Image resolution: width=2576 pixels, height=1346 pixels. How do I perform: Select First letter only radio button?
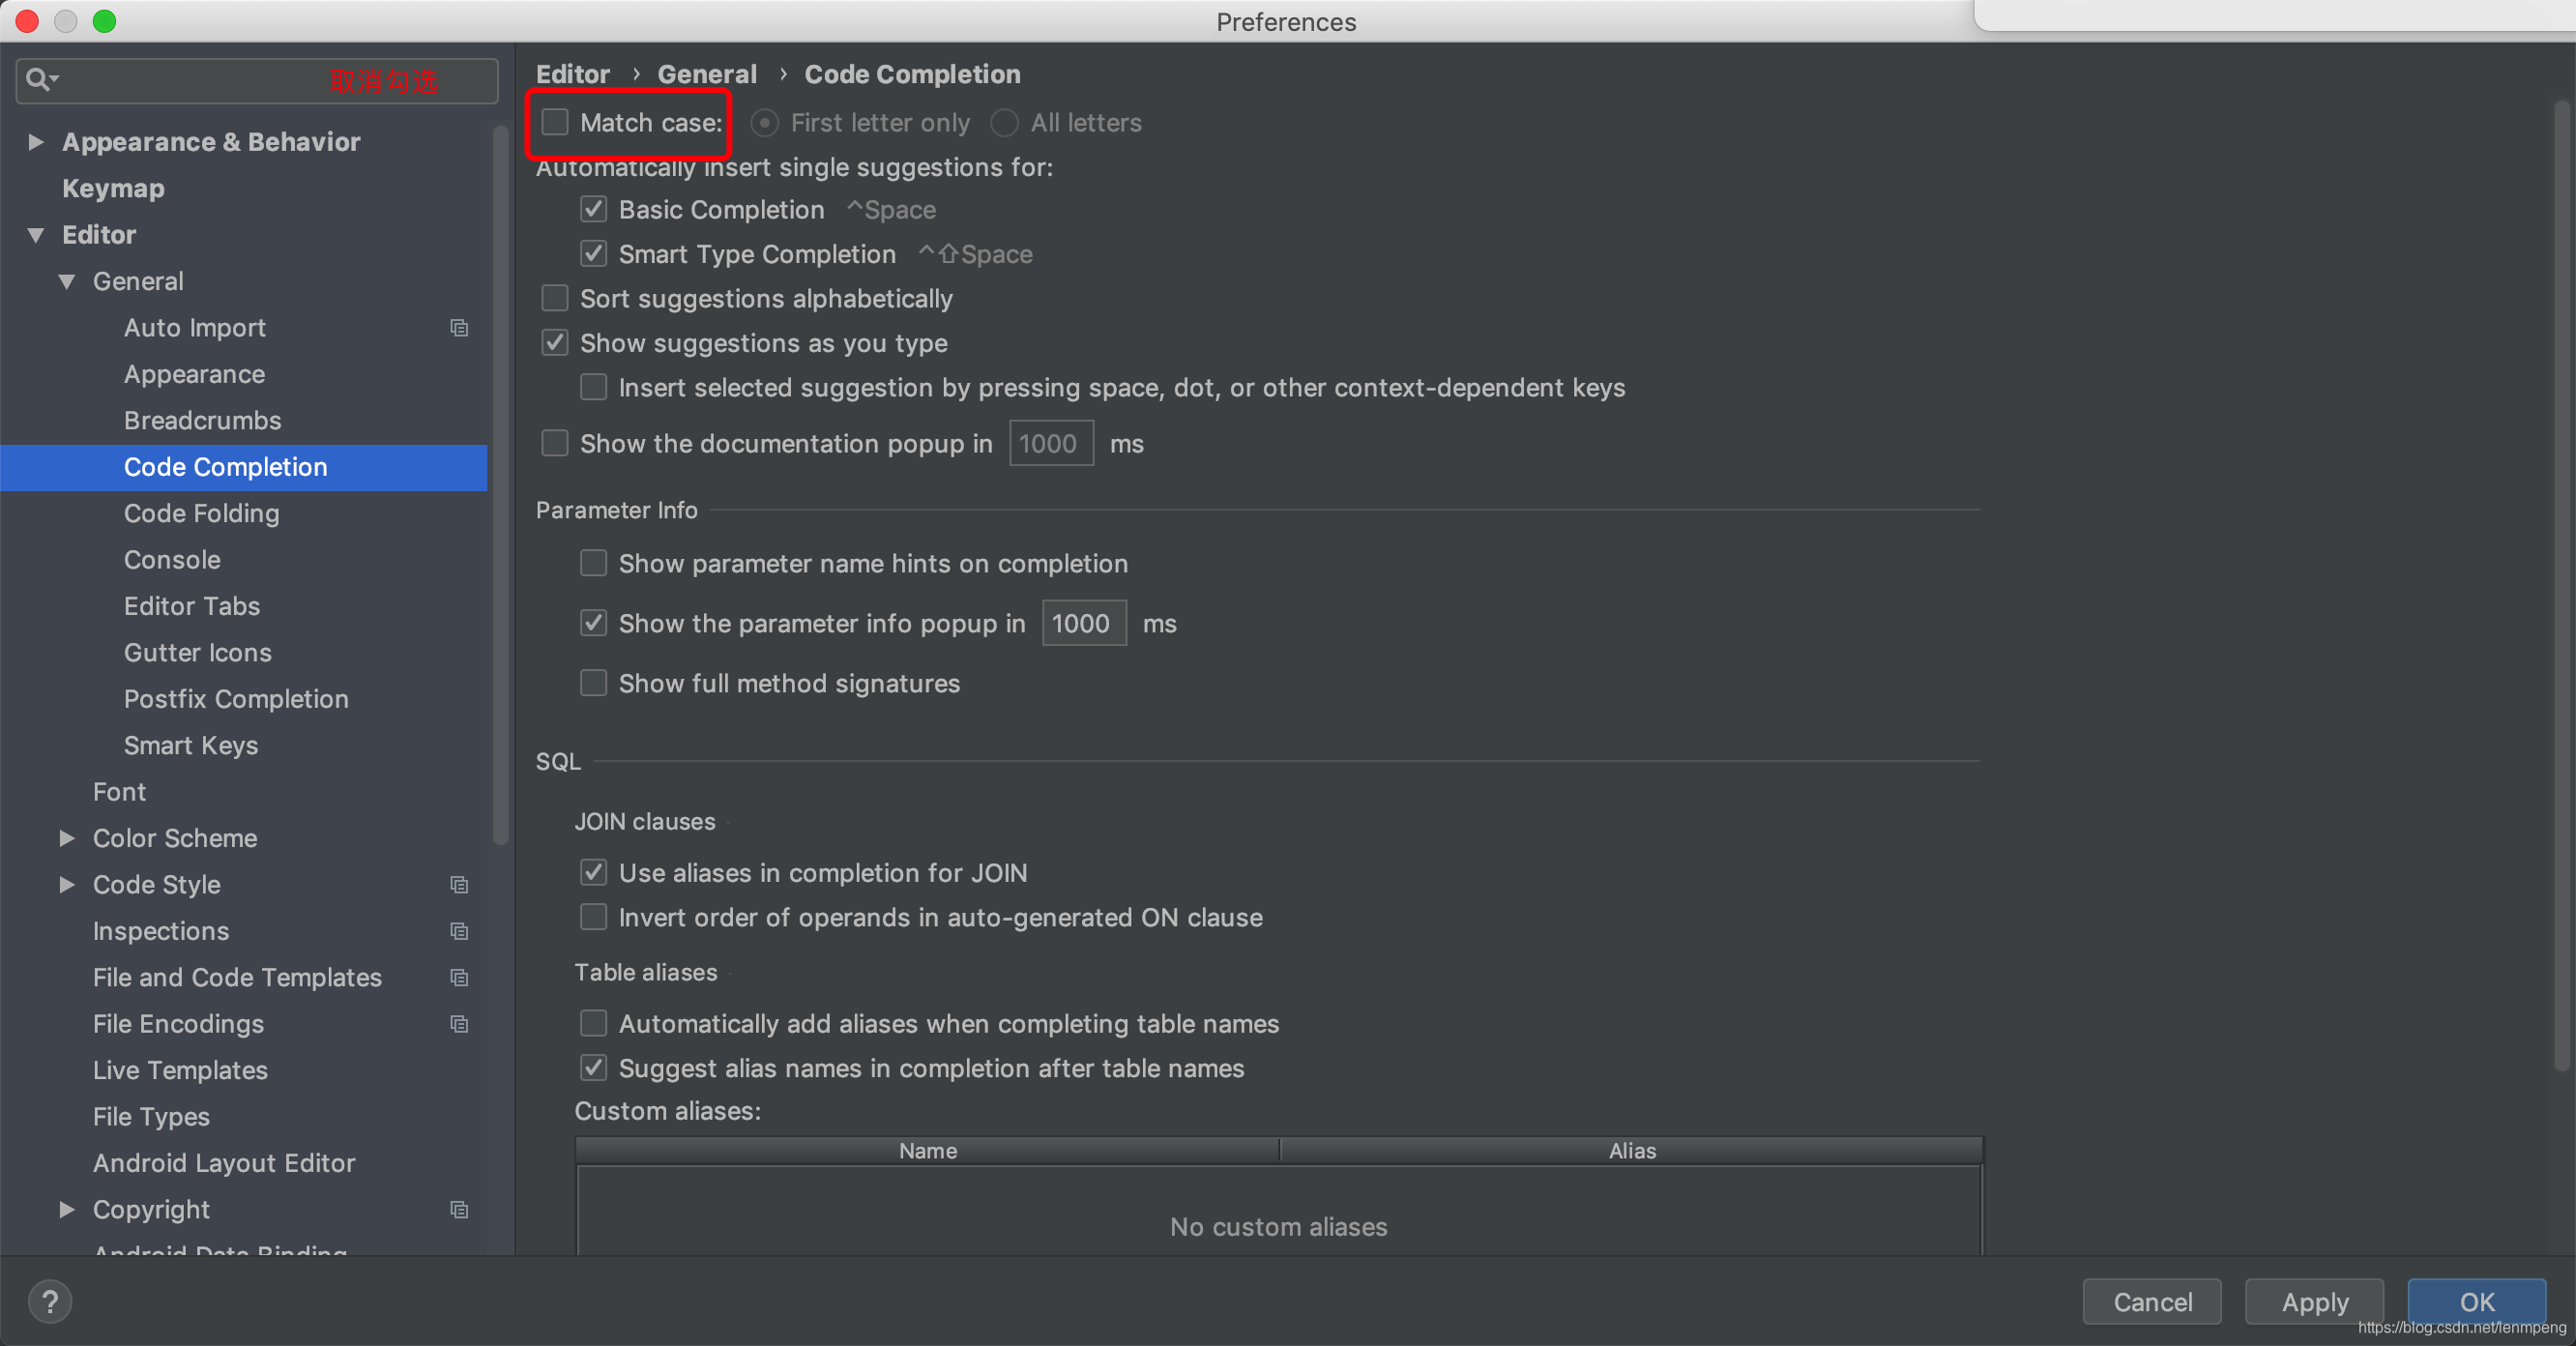coord(765,123)
